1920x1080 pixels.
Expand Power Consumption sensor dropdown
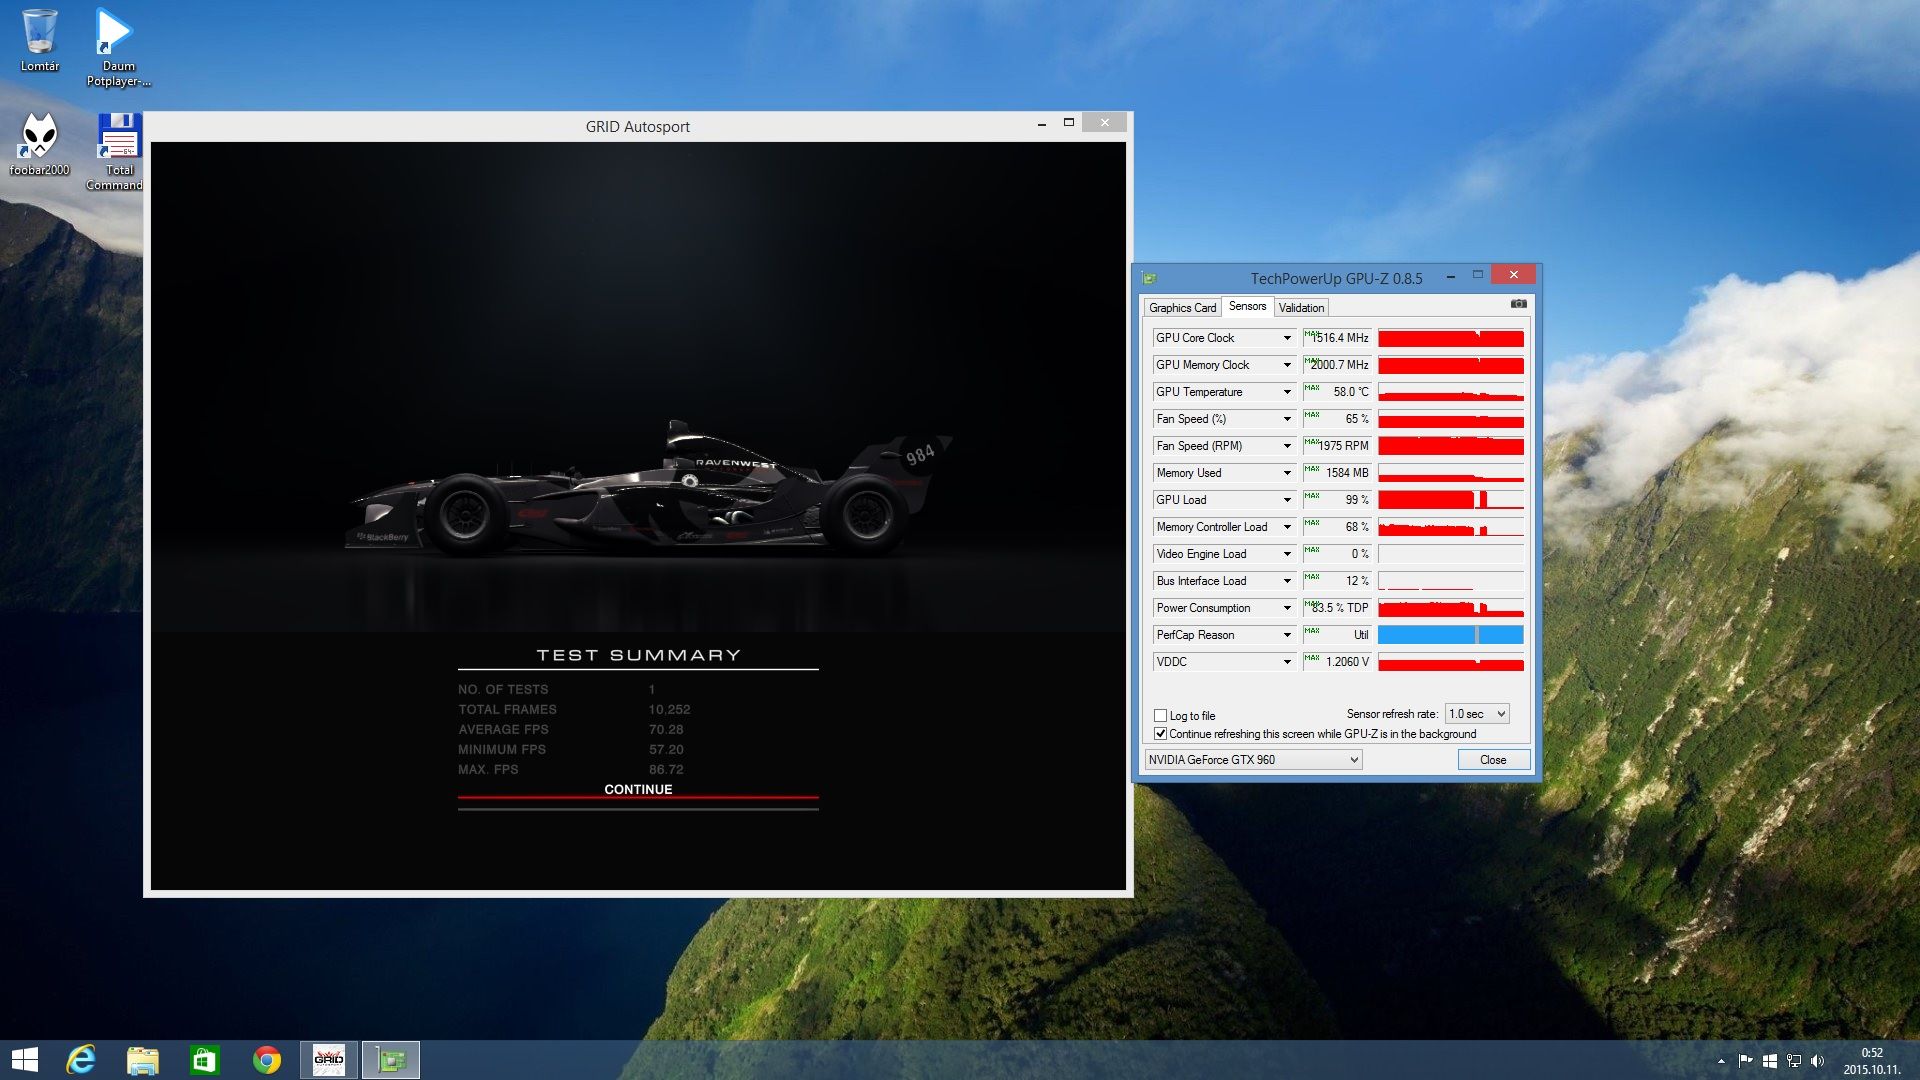pos(1287,608)
